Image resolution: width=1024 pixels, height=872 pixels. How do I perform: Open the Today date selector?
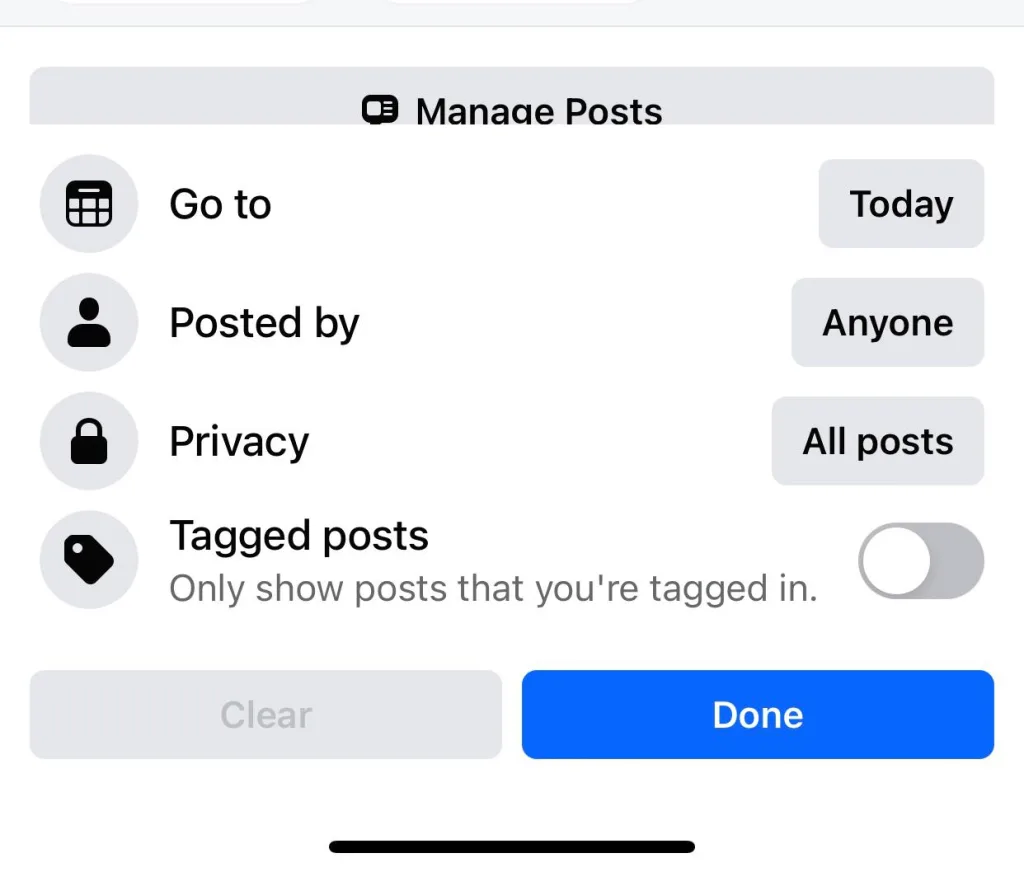pyautogui.click(x=900, y=203)
